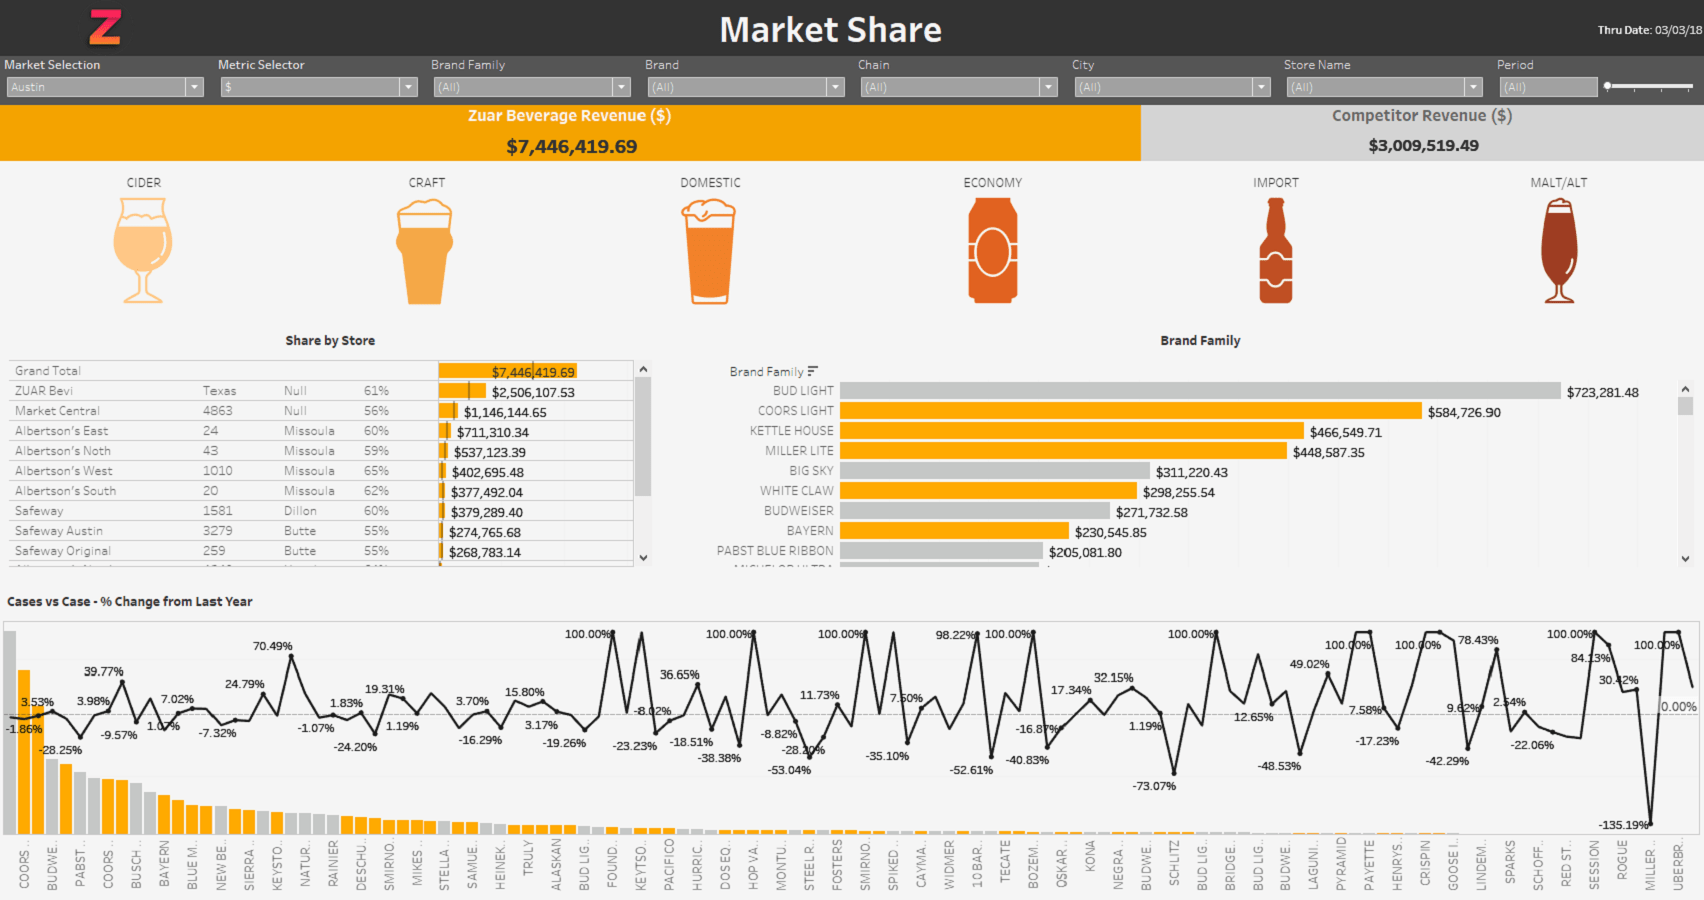1704x900 pixels.
Task: Click the -73.07% data point label
Action: (1154, 786)
